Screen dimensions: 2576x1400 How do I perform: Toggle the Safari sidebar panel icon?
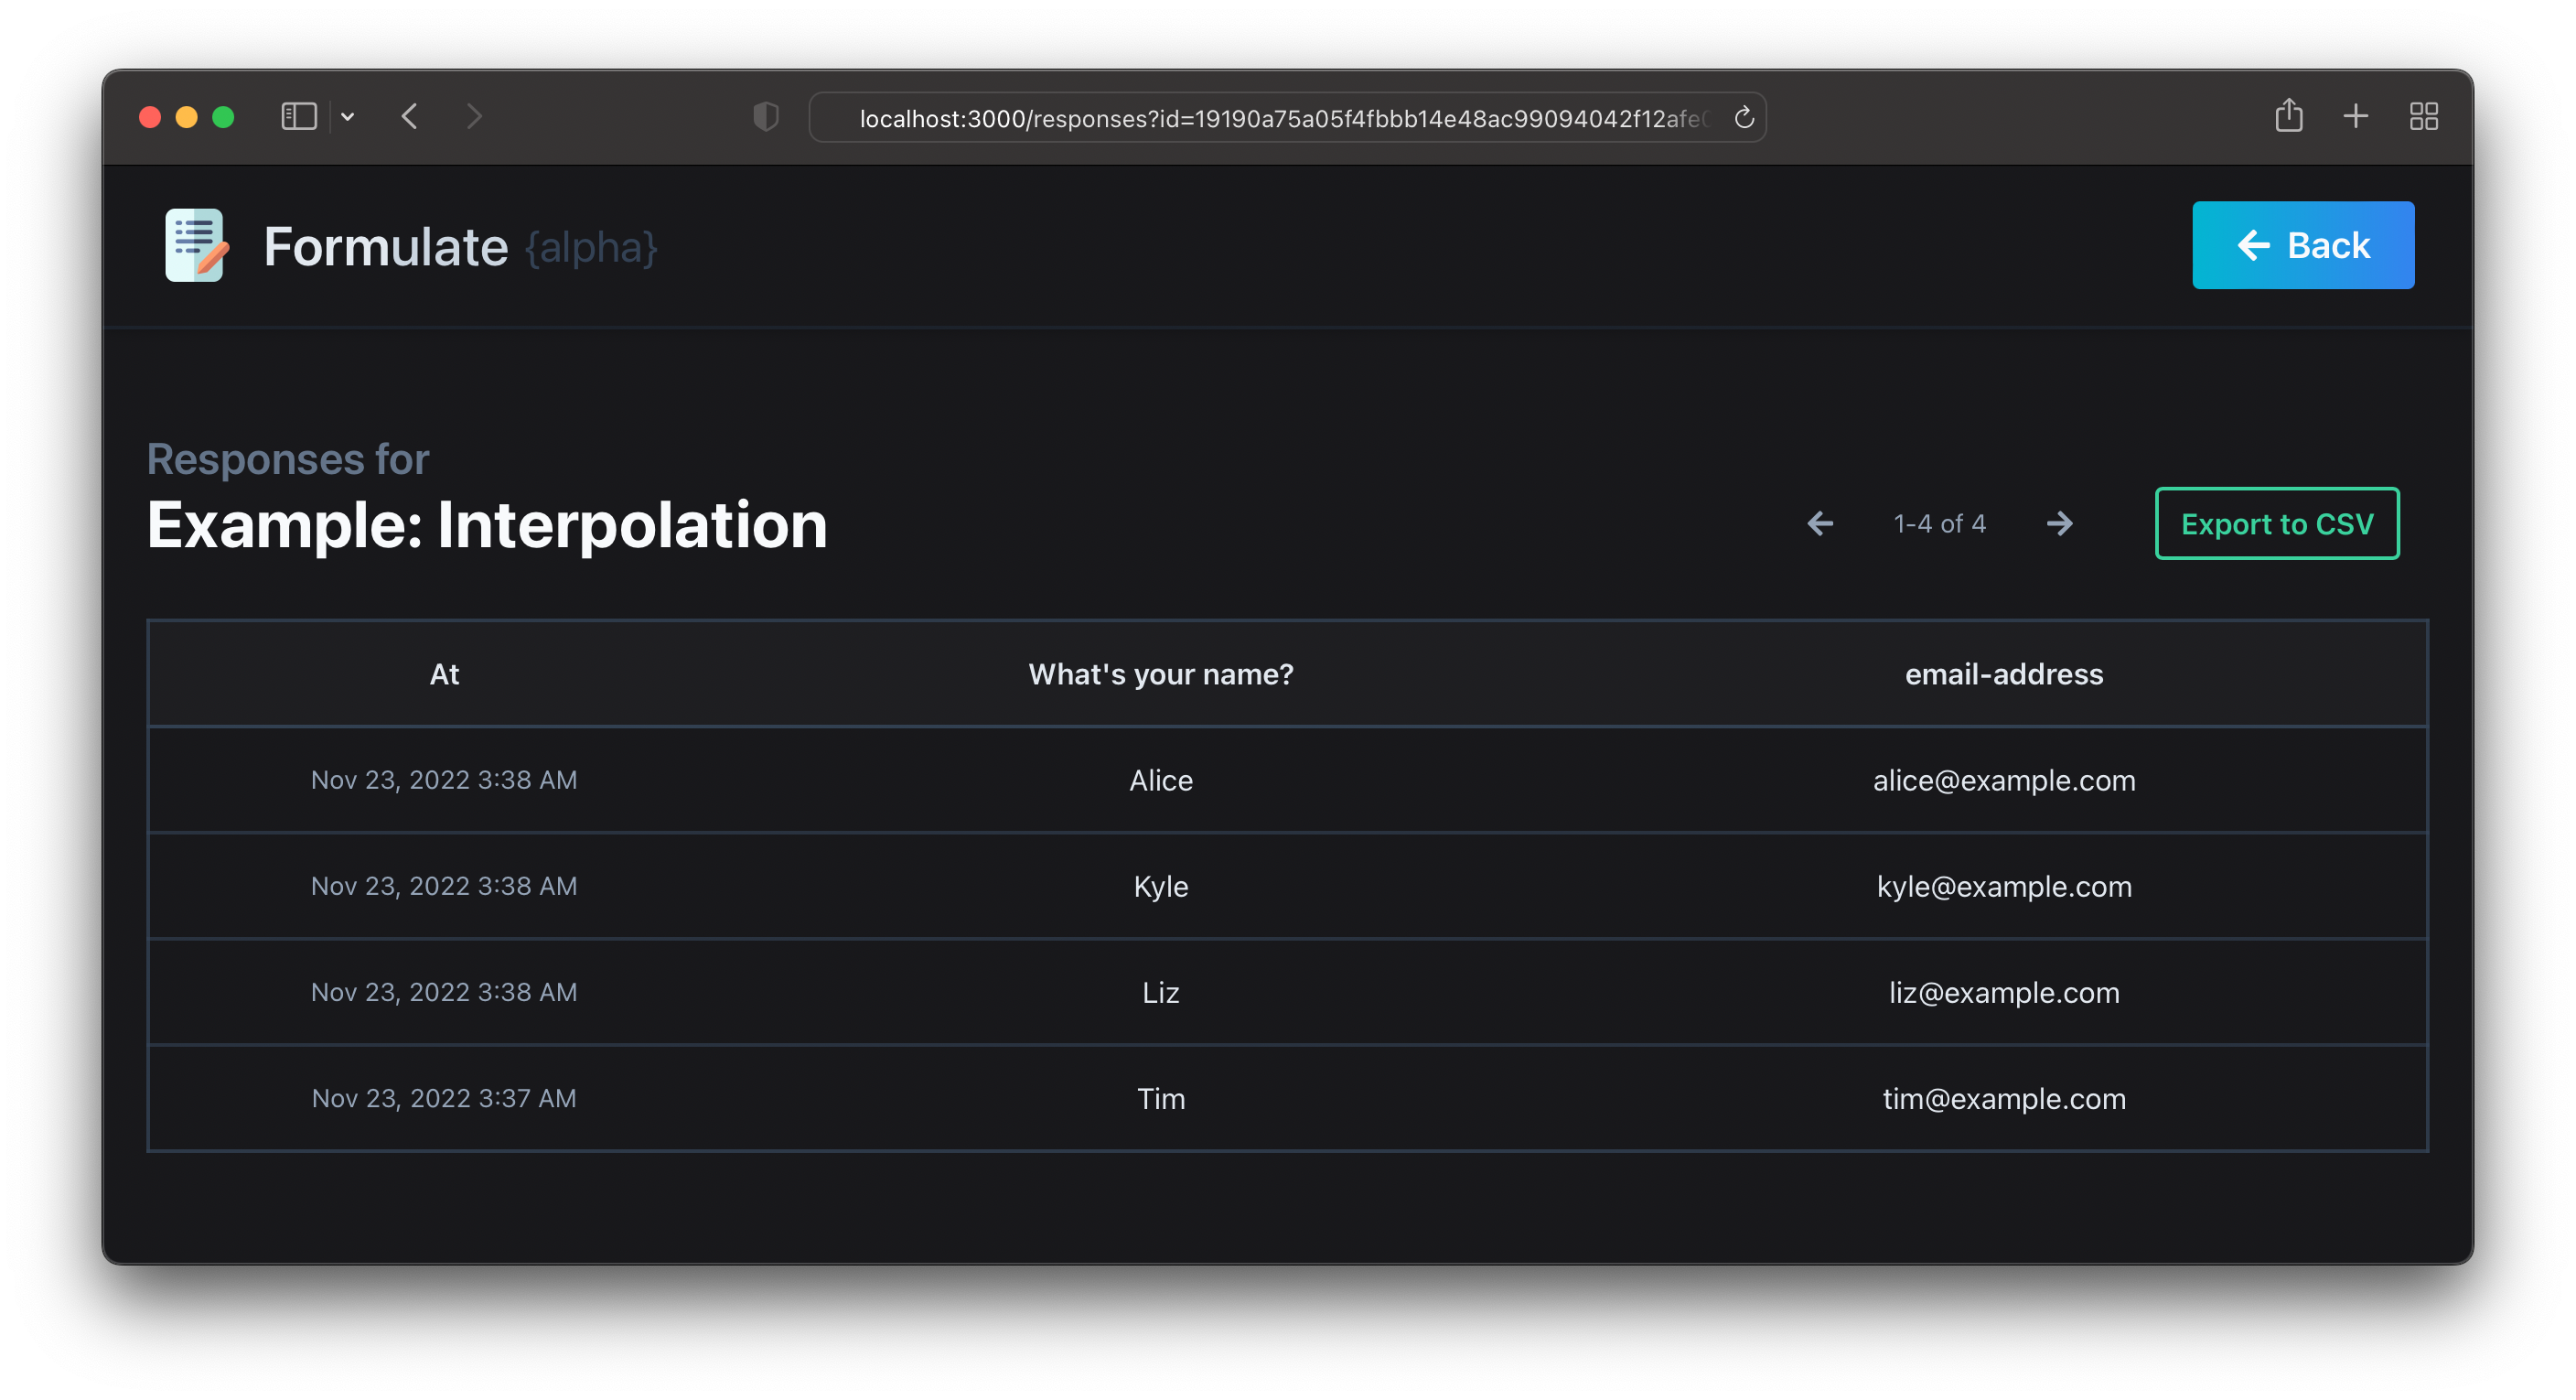pyautogui.click(x=298, y=117)
